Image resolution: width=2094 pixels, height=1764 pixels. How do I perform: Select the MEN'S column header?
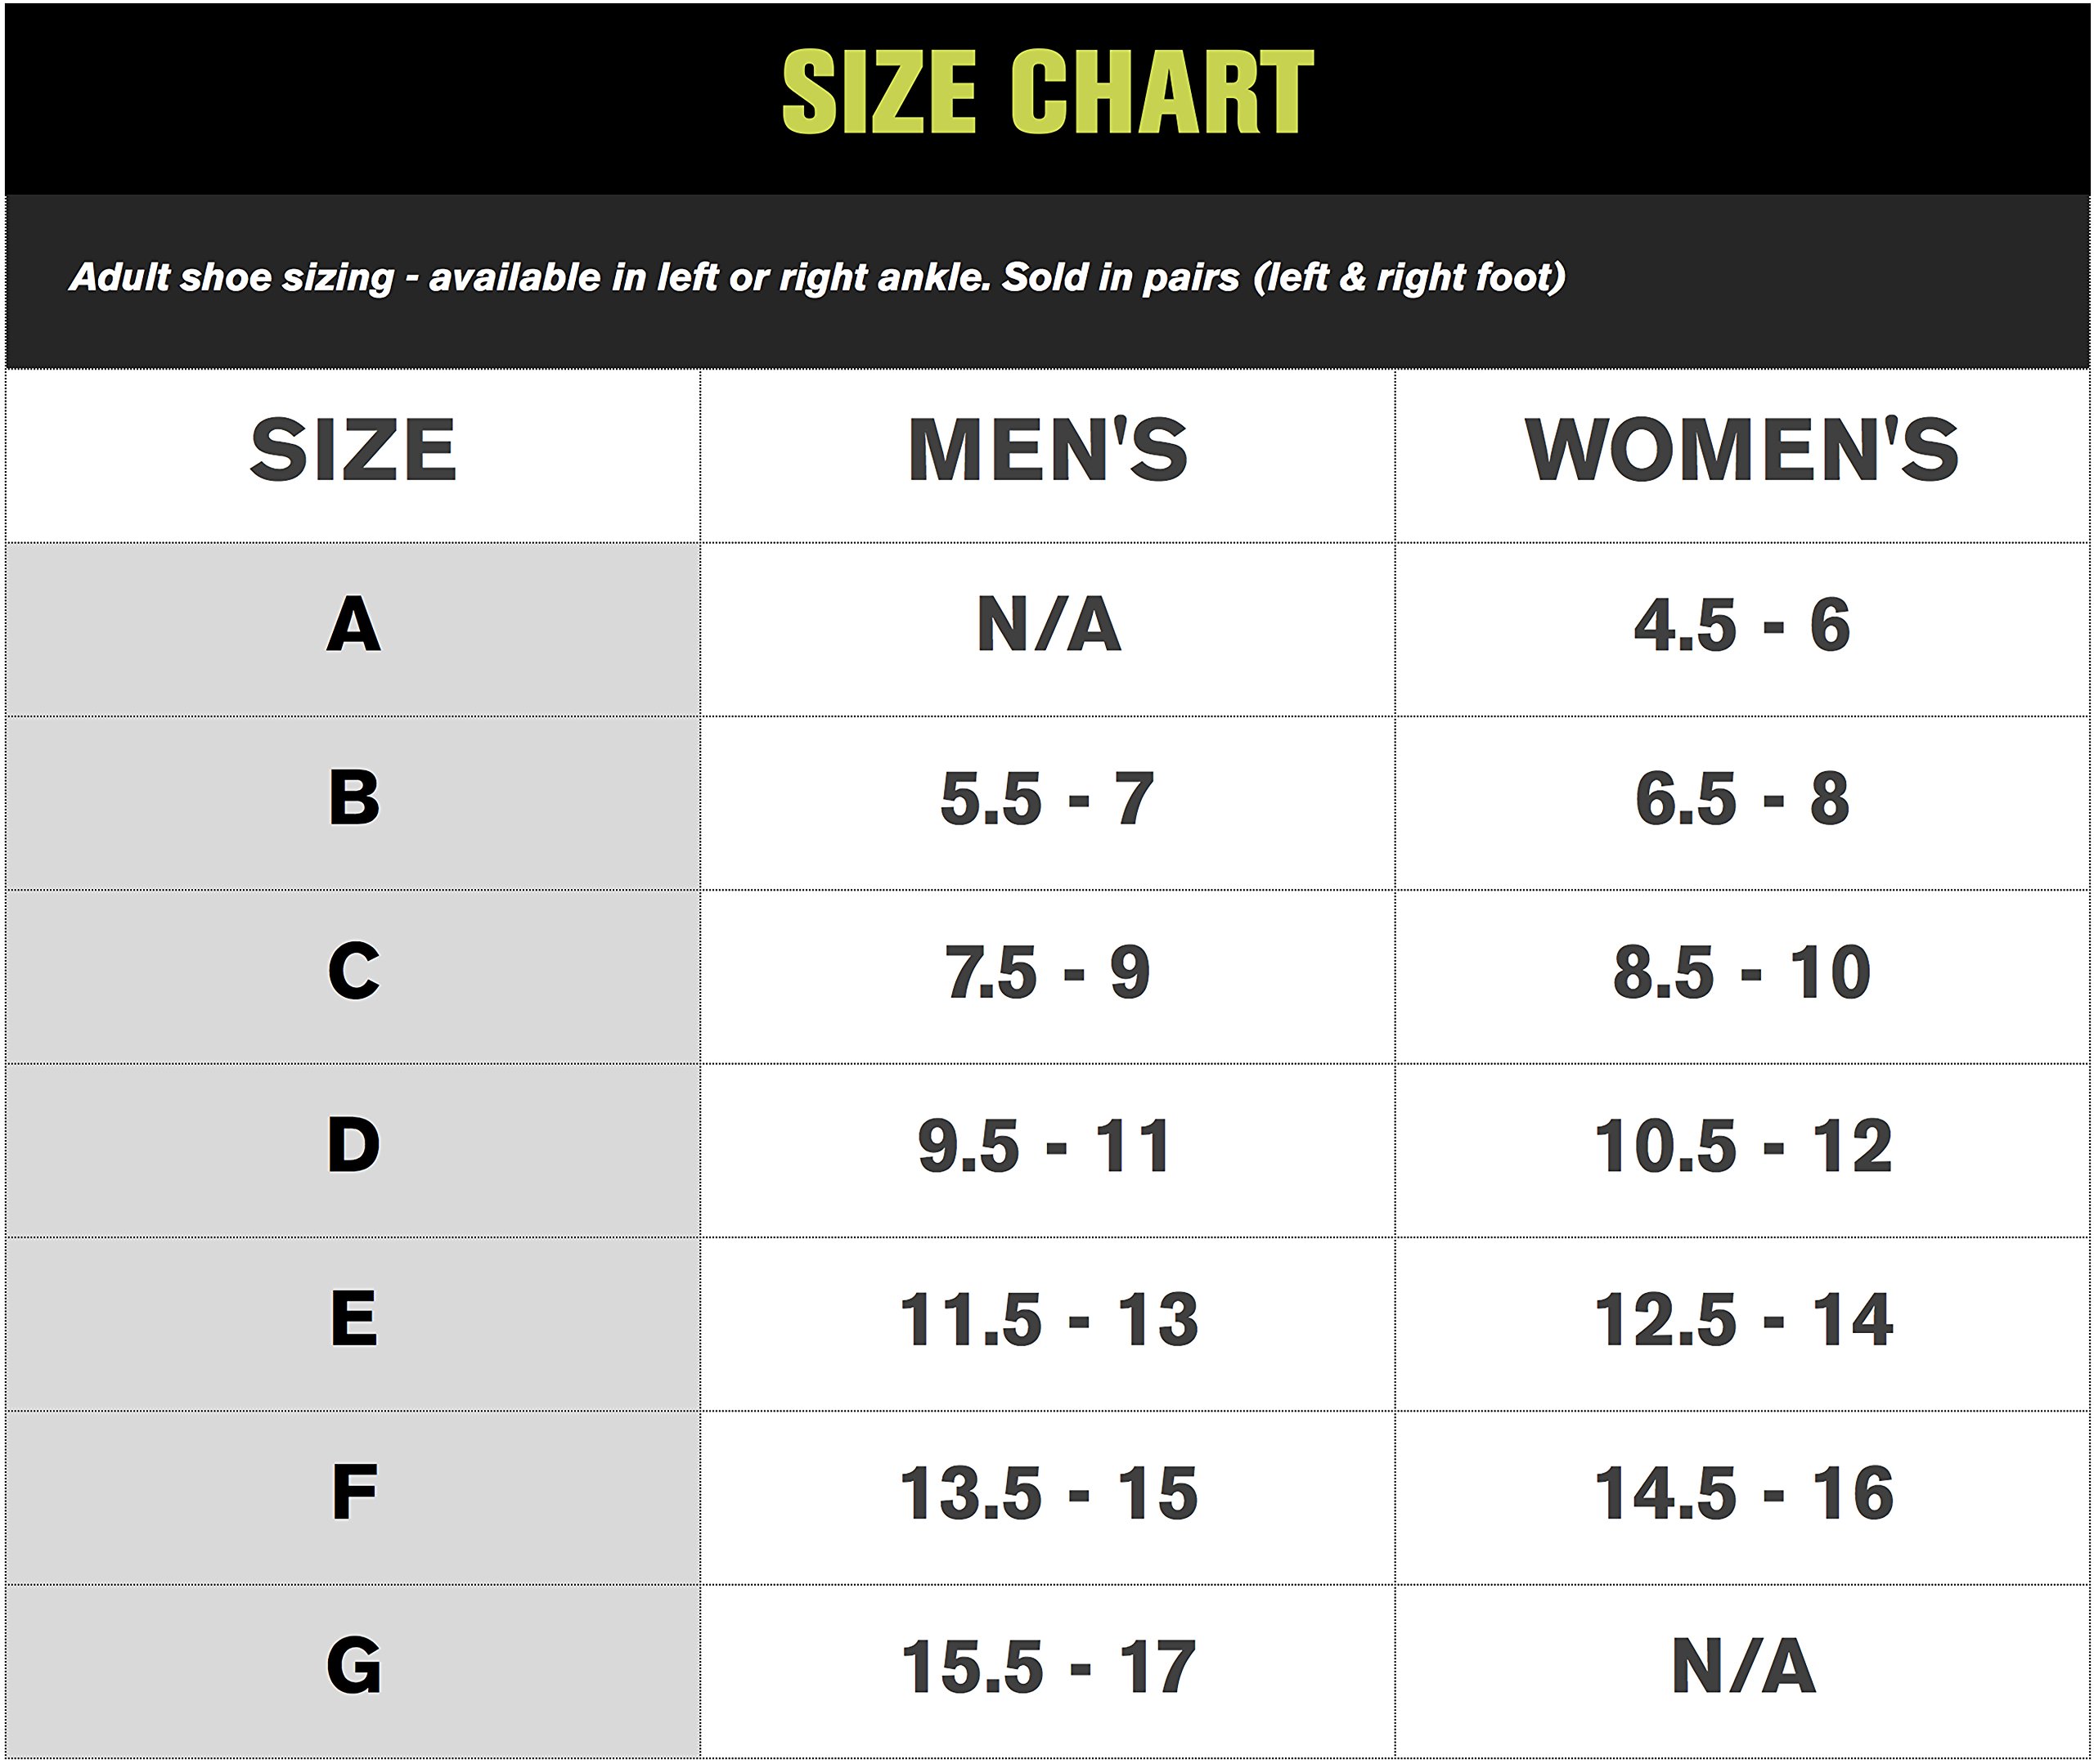1047,451
